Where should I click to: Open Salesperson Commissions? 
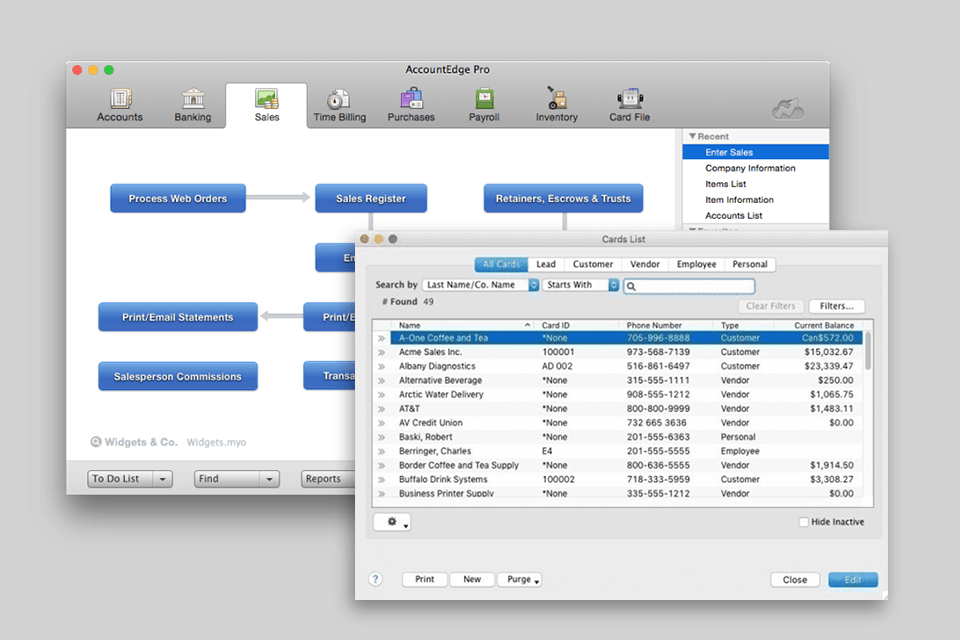pyautogui.click(x=178, y=376)
